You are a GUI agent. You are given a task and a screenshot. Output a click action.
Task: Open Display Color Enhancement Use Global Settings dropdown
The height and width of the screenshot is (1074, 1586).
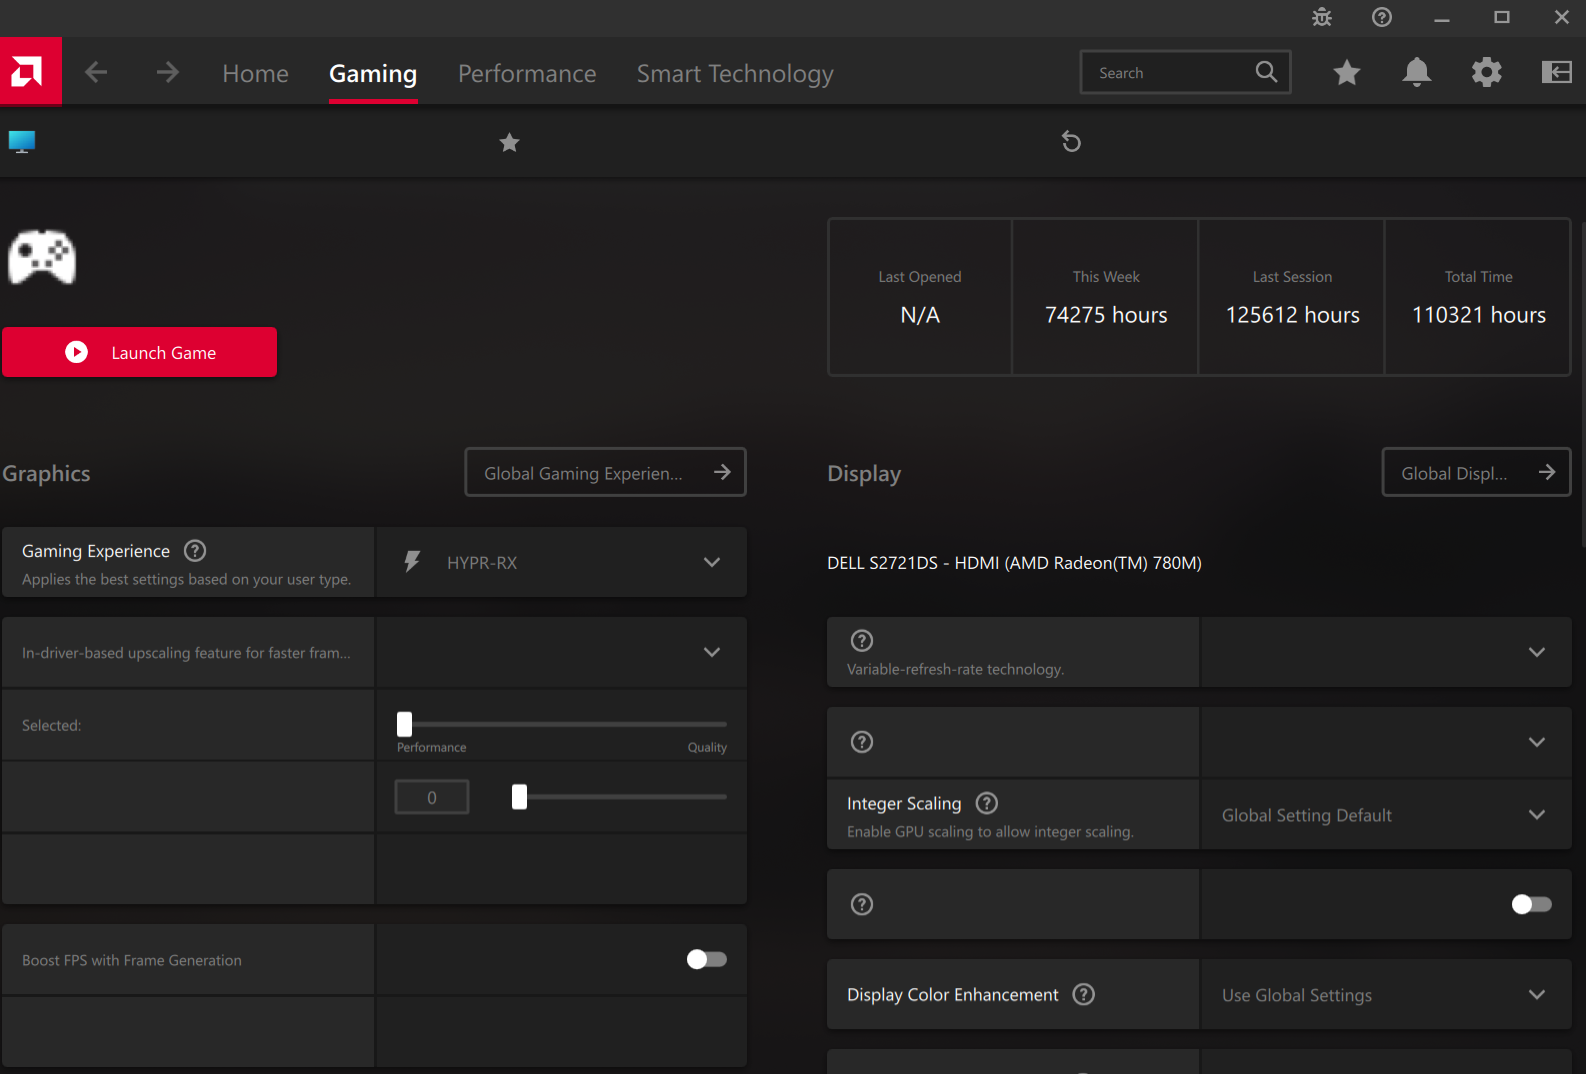tap(1386, 995)
